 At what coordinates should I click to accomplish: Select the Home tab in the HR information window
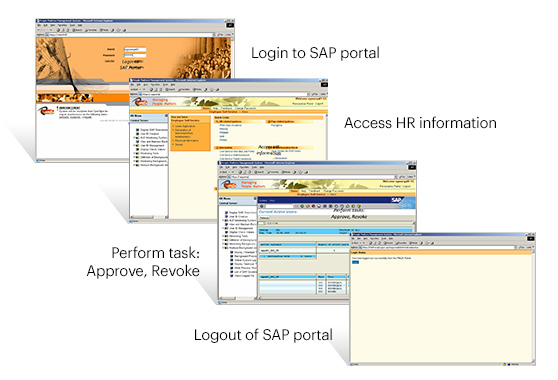[x=206, y=108]
